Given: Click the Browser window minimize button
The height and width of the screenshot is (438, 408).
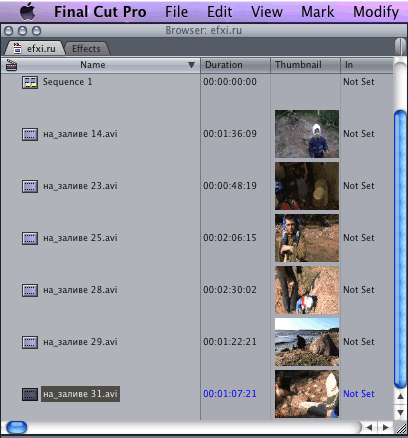Looking at the screenshot, I should click(22, 31).
